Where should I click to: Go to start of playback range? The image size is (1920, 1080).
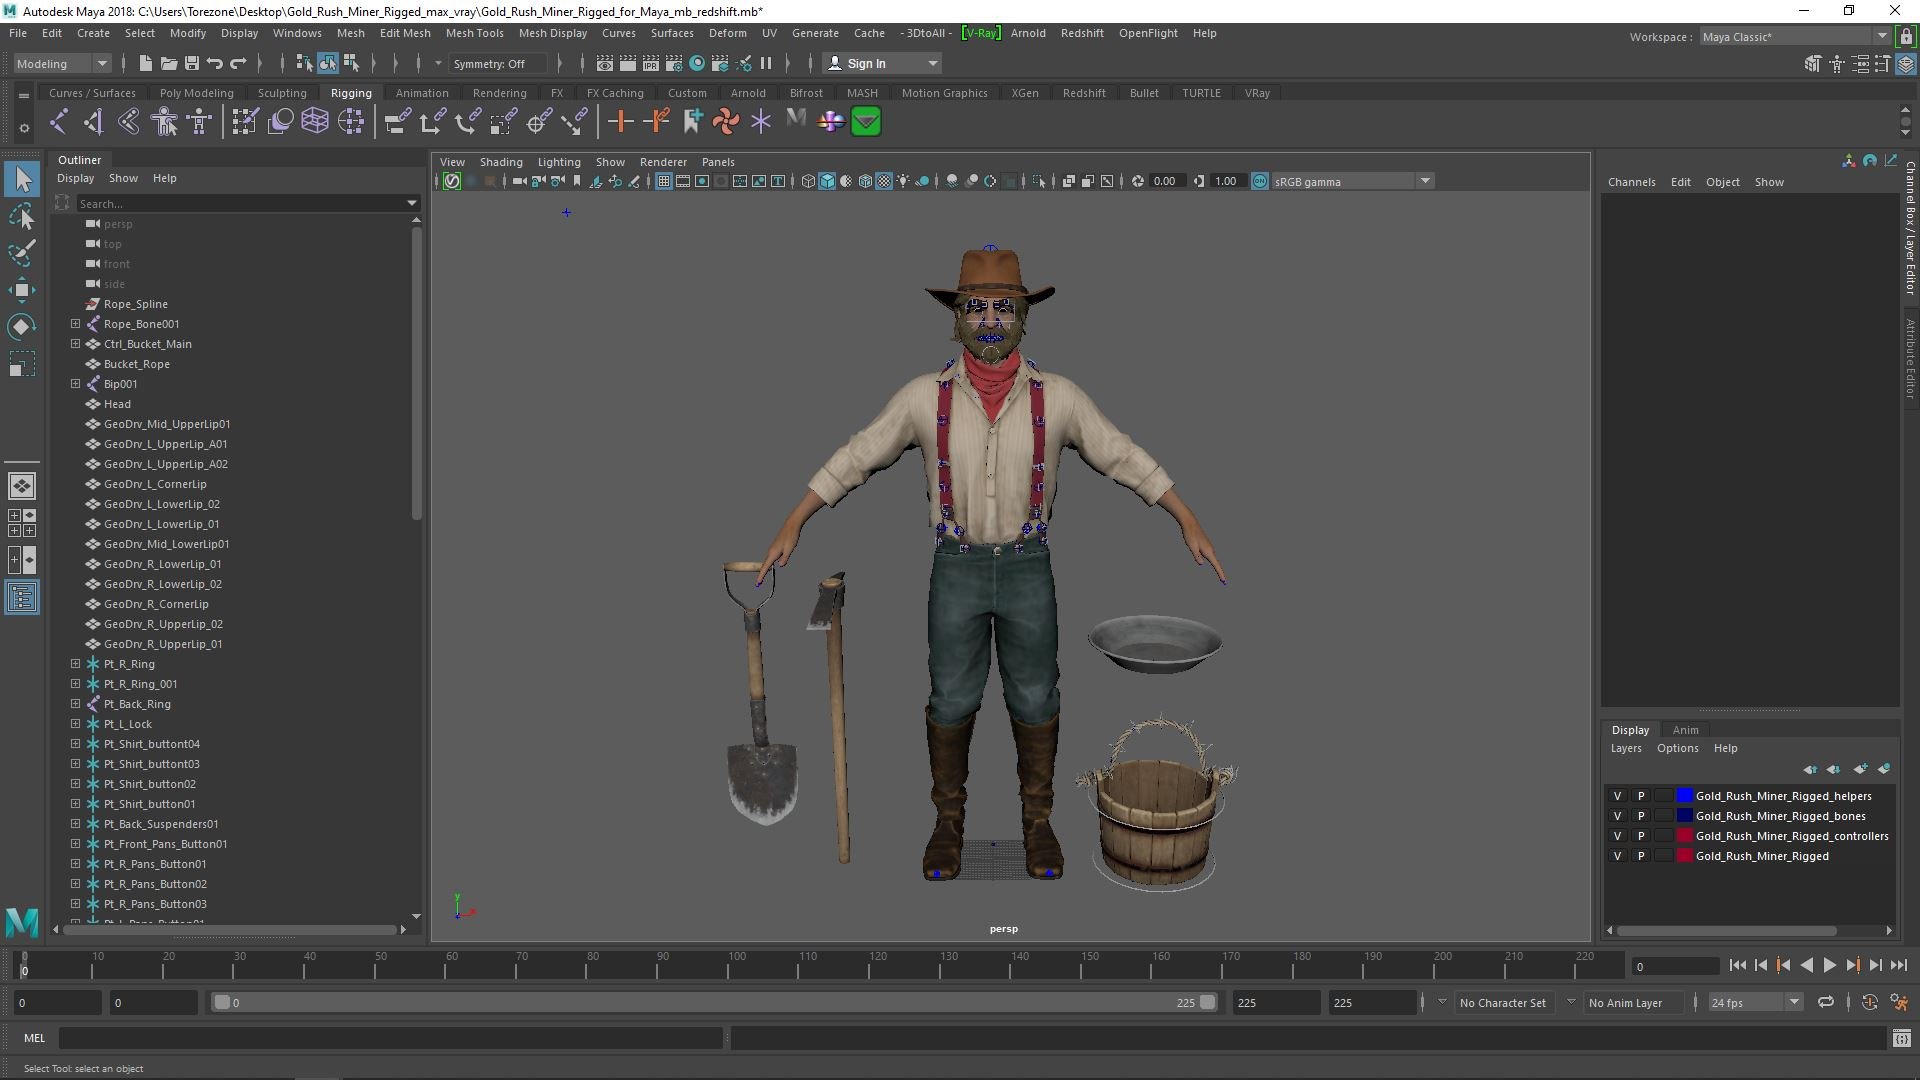pyautogui.click(x=1737, y=966)
